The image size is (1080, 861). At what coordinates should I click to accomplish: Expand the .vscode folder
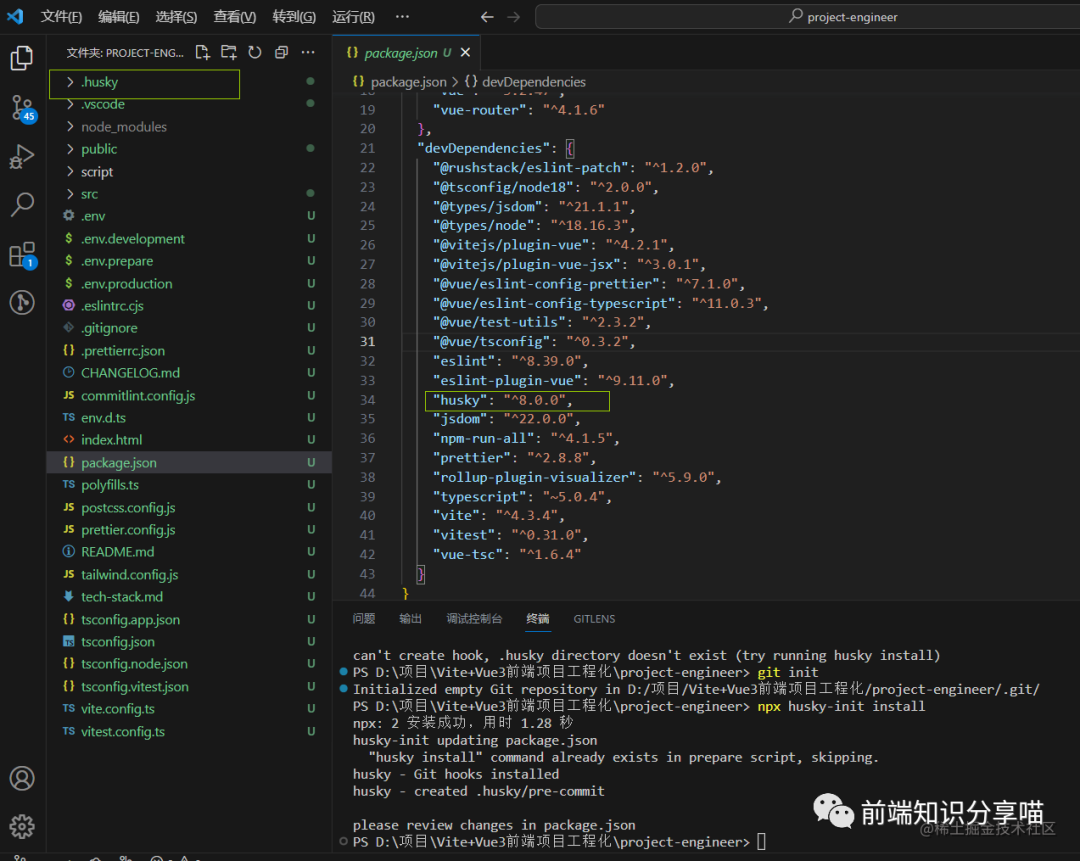tap(189, 104)
